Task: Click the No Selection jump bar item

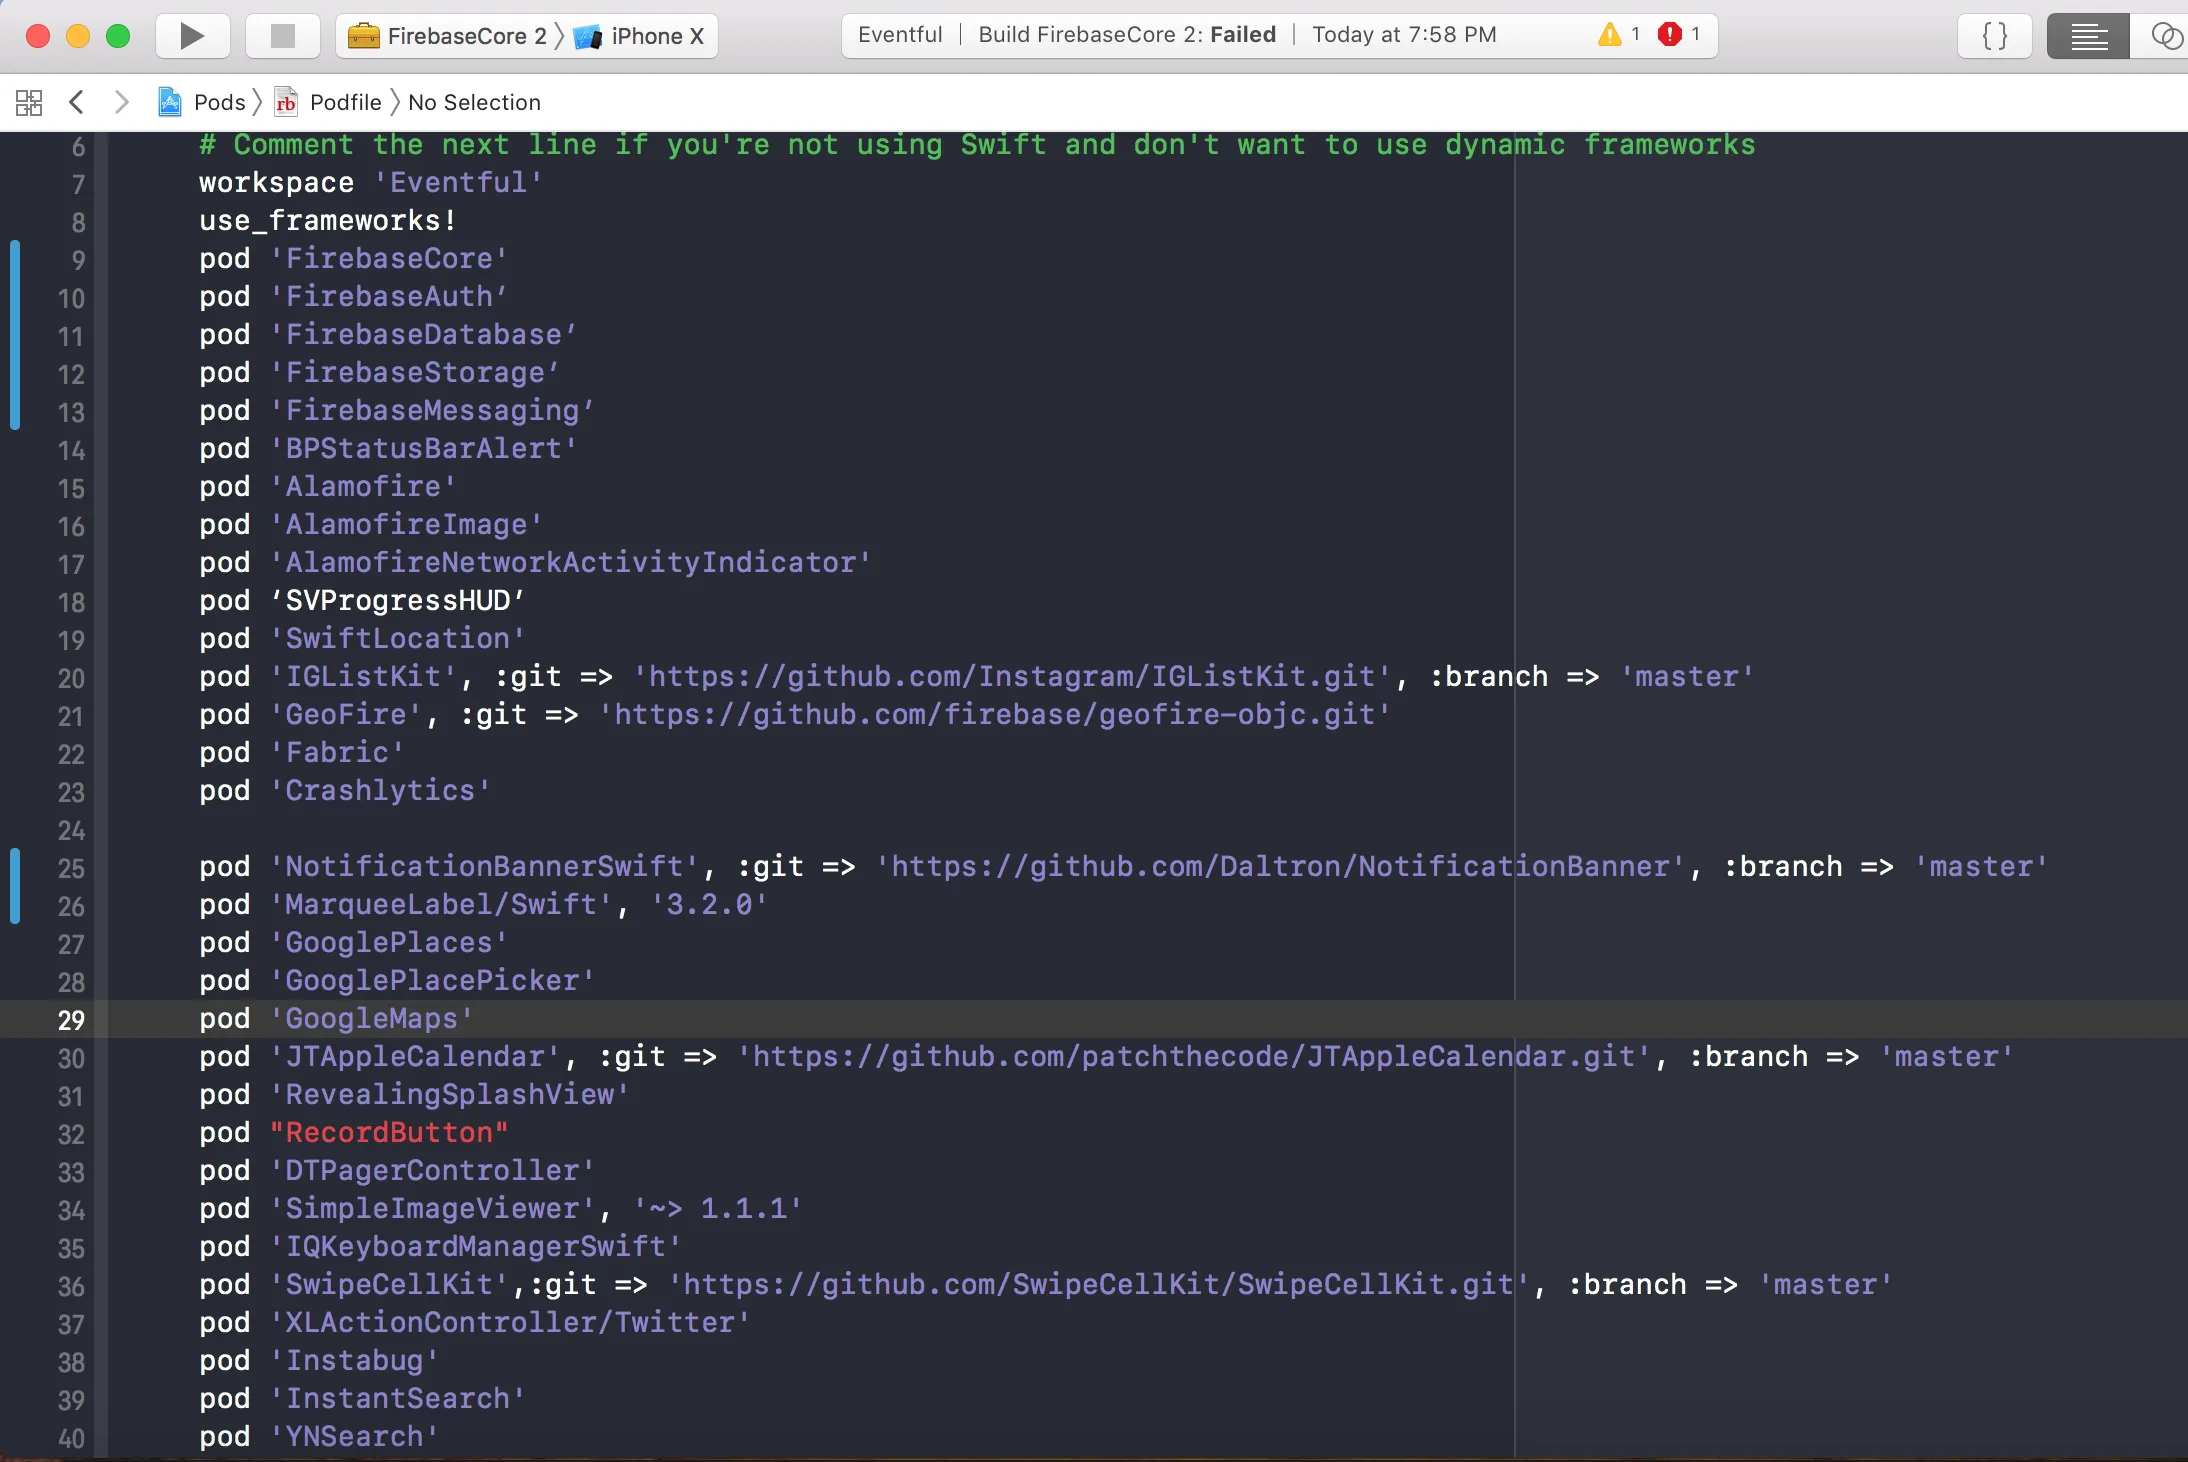Action: tap(474, 102)
